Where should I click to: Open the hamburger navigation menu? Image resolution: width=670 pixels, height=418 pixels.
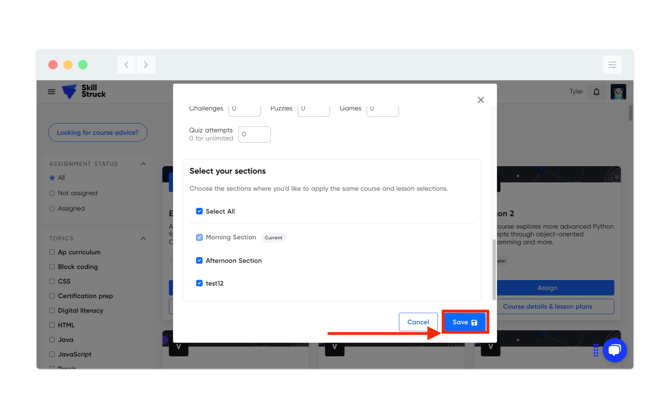coord(52,92)
